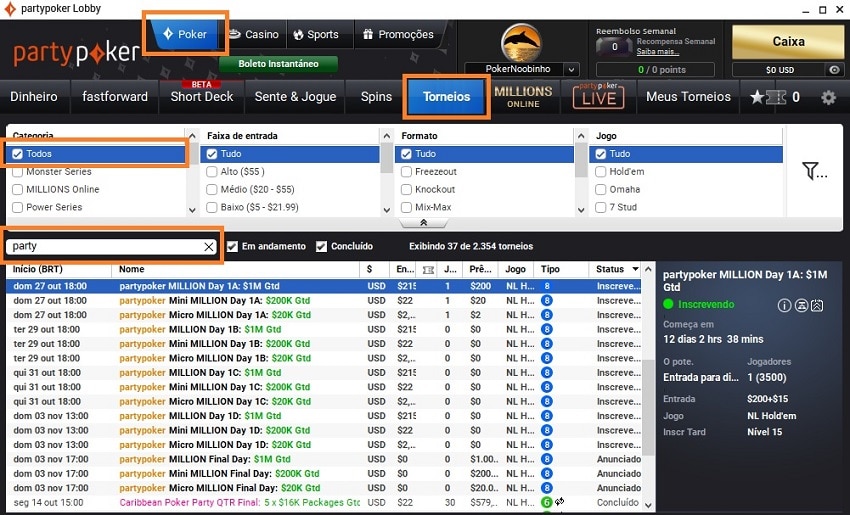Image resolution: width=850 pixels, height=515 pixels.
Task: Open the MILLIONS ONLINE tab
Action: [523, 97]
